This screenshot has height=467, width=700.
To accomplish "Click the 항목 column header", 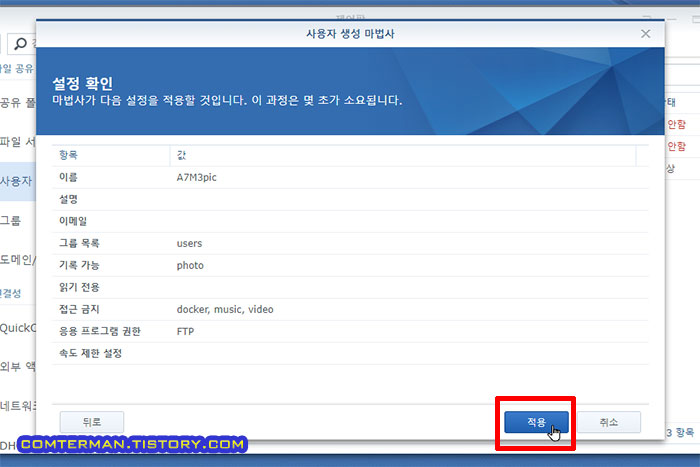I will click(x=111, y=155).
